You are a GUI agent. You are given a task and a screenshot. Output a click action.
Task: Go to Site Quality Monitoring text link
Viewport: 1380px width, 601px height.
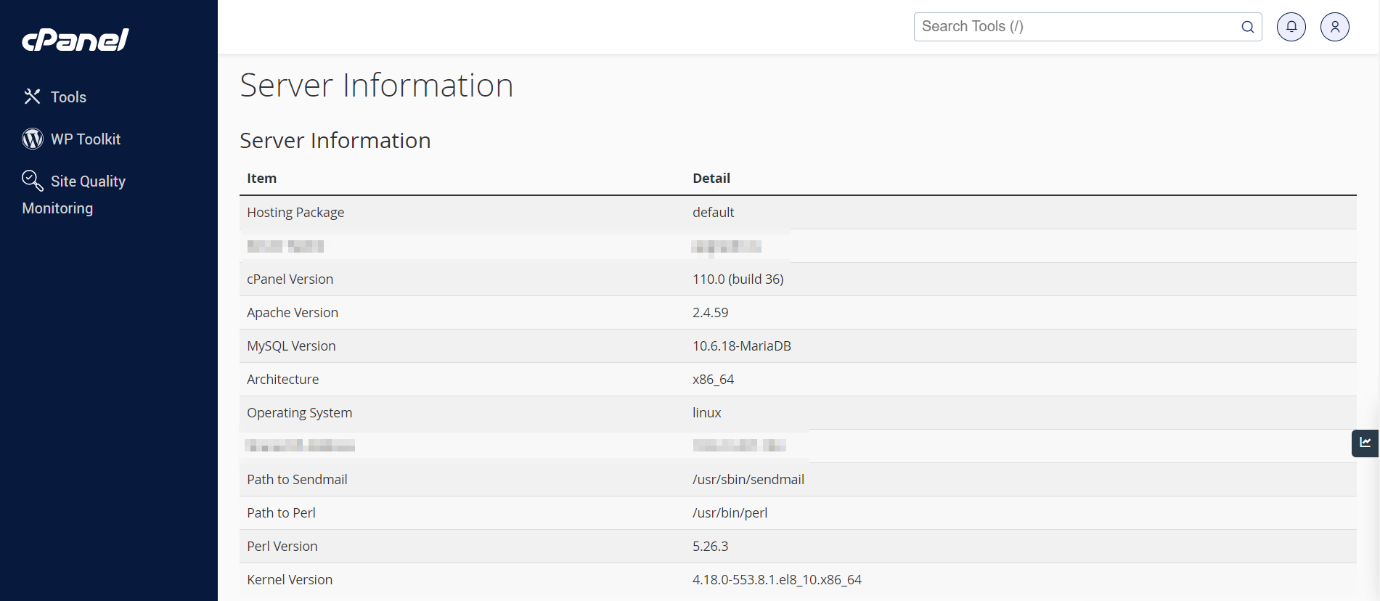88,181
